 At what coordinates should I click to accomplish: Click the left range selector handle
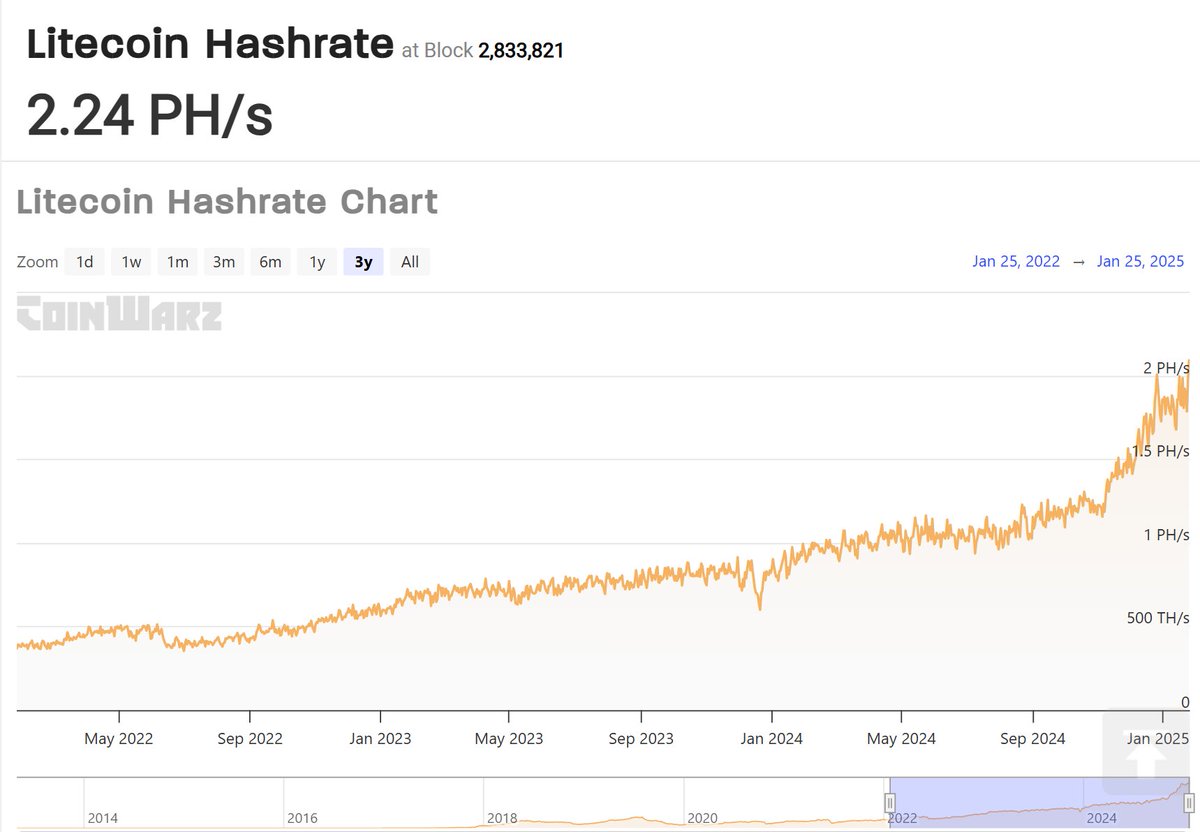click(x=890, y=802)
